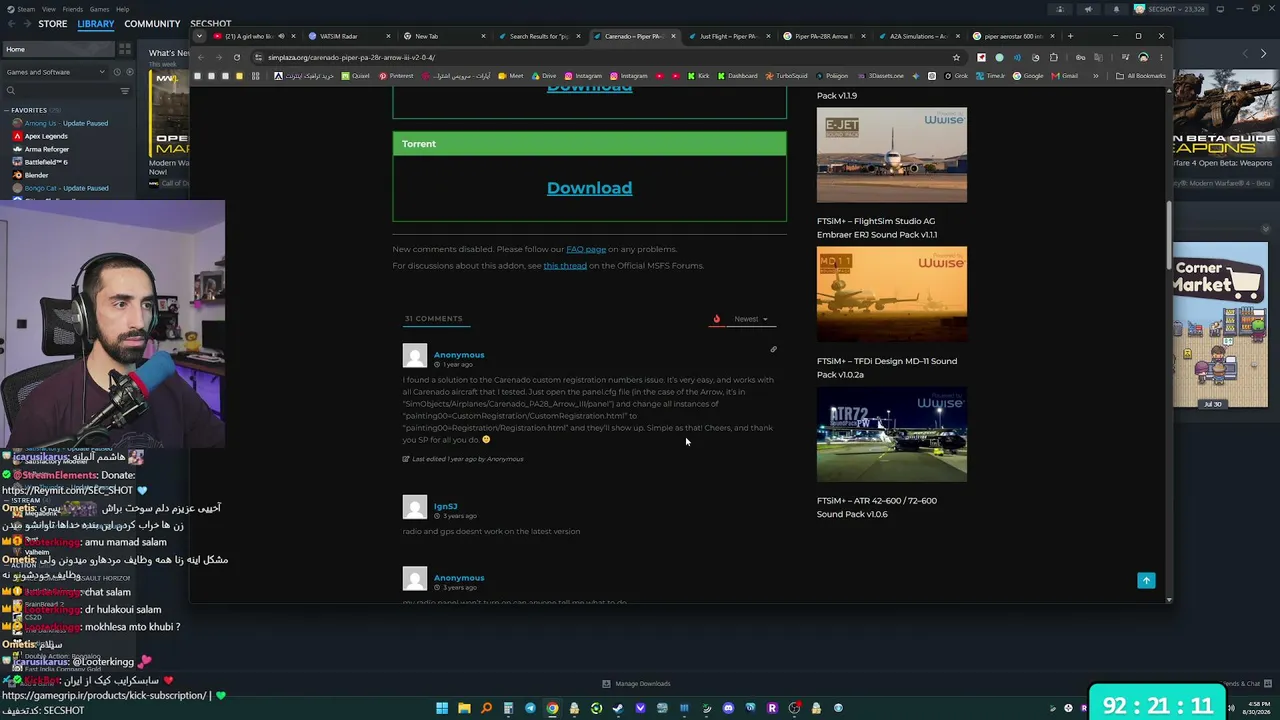The width and height of the screenshot is (1280, 720).
Task: Open FTSIM+ ATR 42-600 / 72-600 link
Action: pos(877,507)
